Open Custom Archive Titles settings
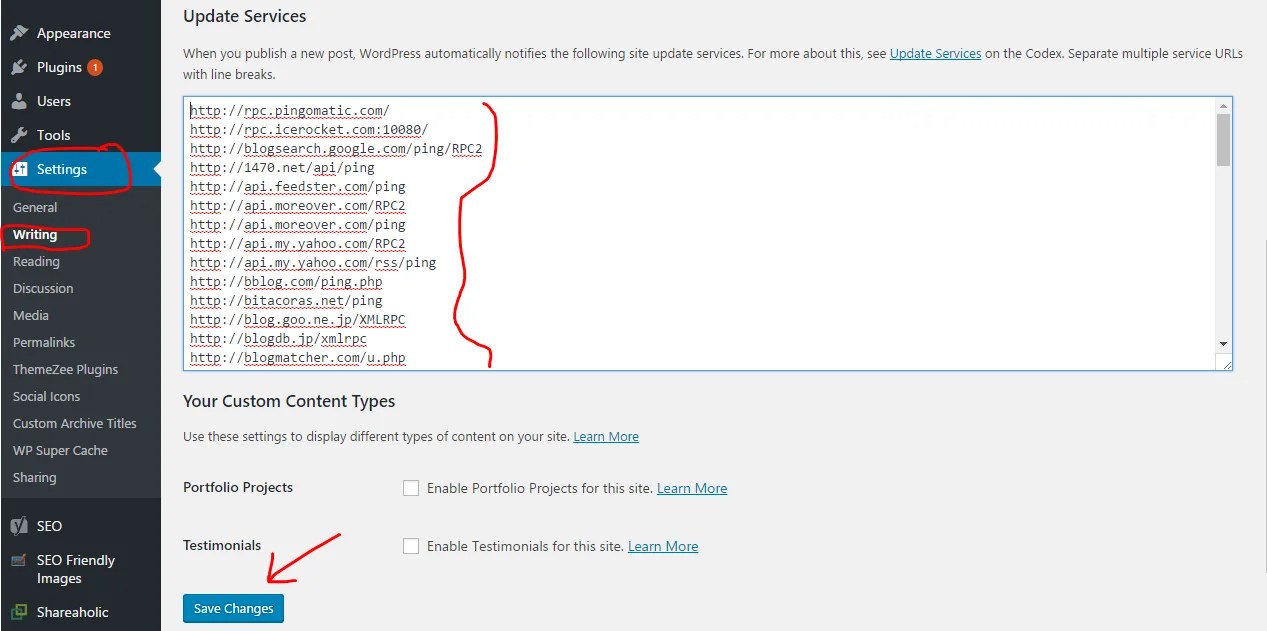The width and height of the screenshot is (1267, 631). point(75,423)
